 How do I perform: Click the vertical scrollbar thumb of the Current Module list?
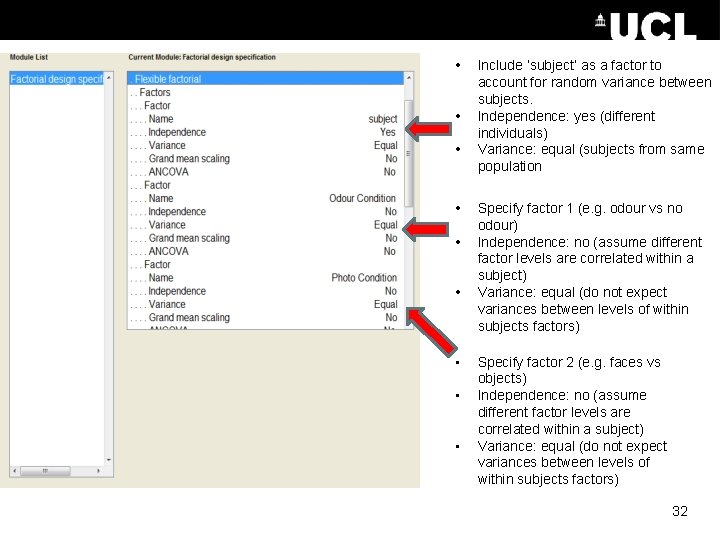(x=409, y=153)
